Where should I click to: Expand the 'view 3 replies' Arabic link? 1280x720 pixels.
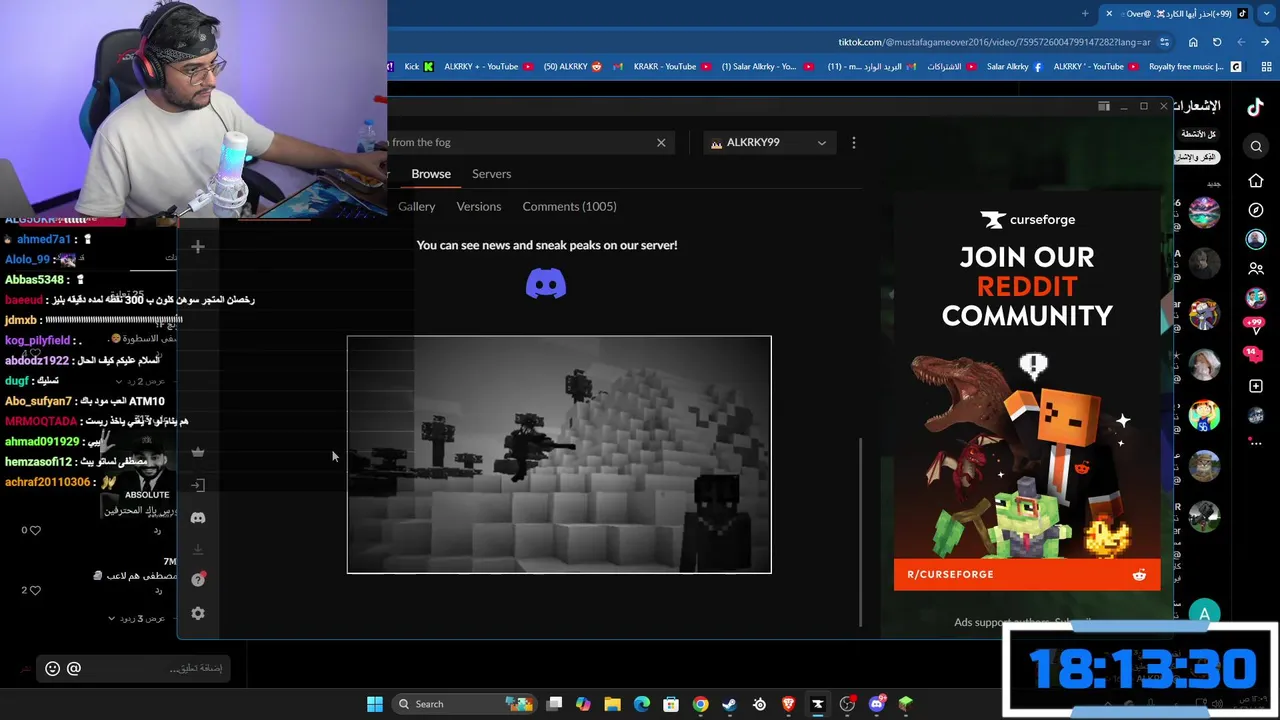click(137, 618)
